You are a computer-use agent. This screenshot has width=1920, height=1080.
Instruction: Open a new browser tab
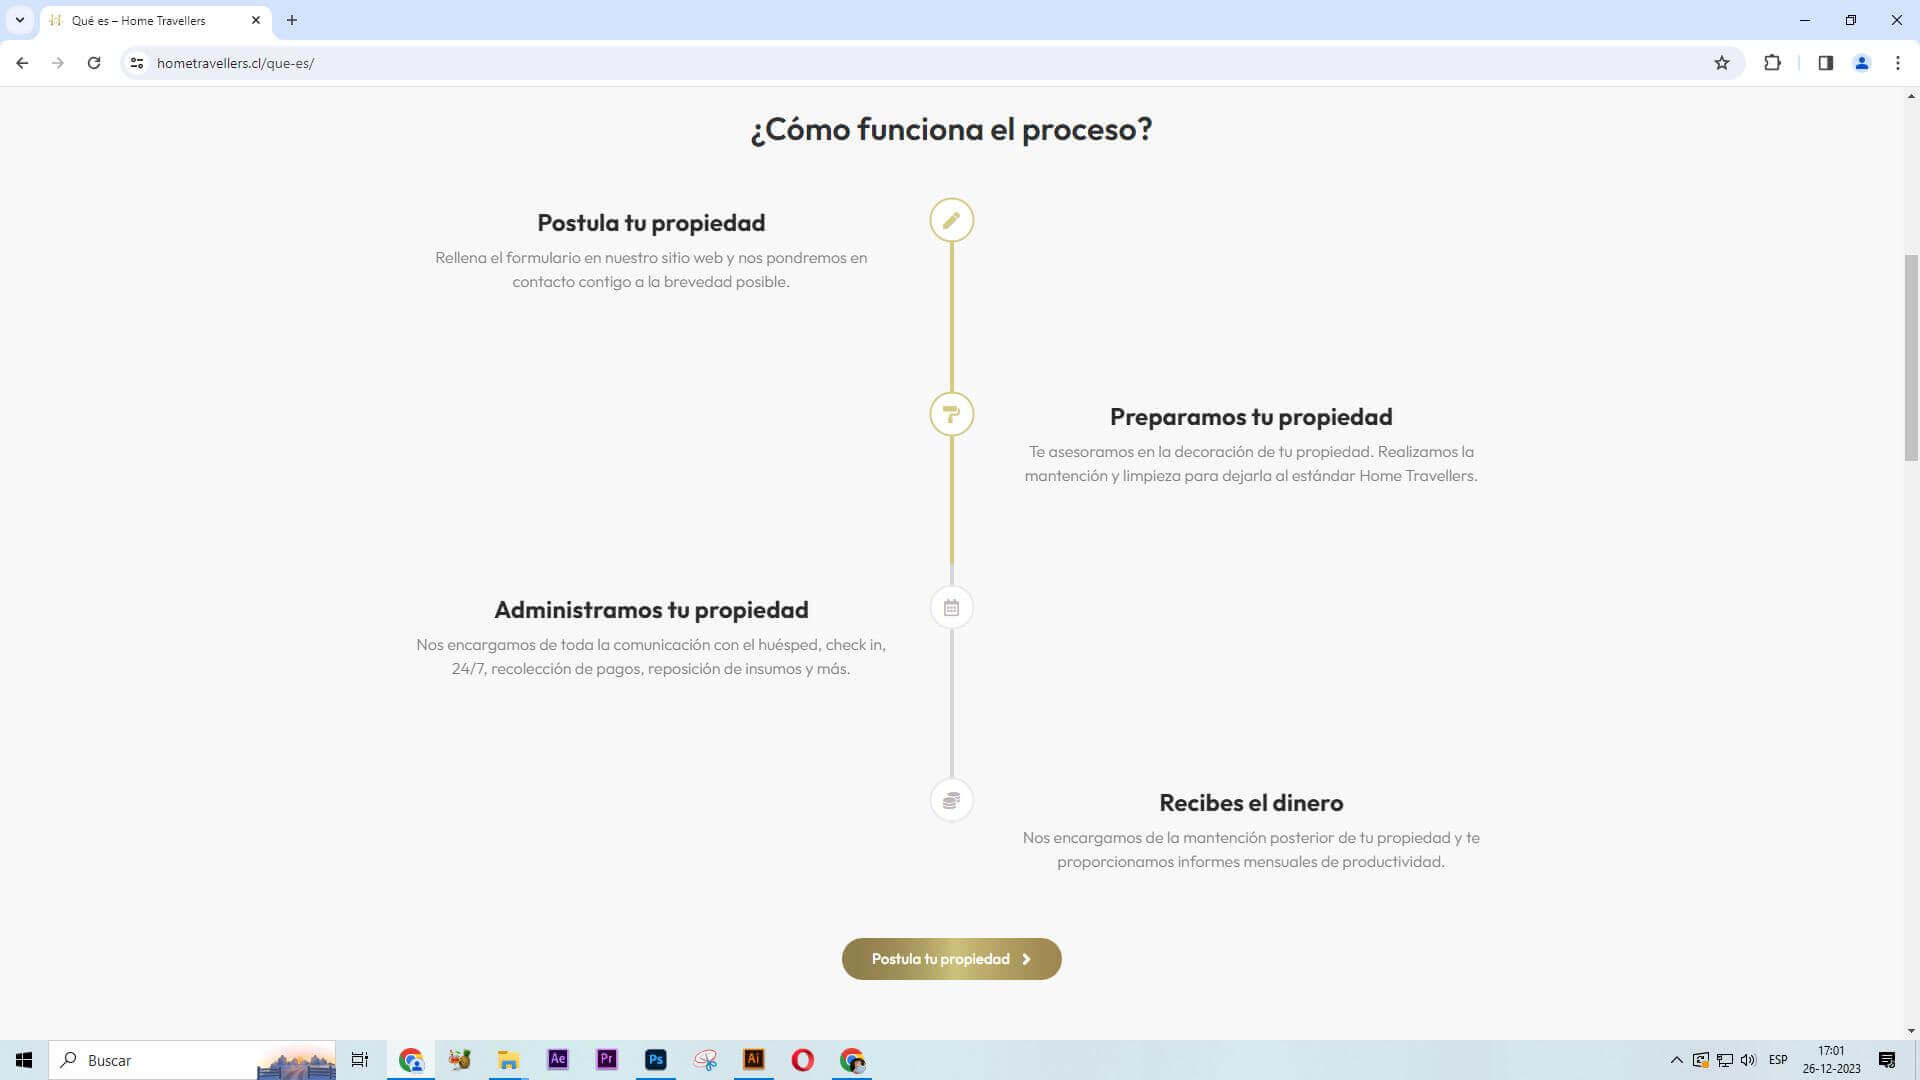tap(292, 20)
